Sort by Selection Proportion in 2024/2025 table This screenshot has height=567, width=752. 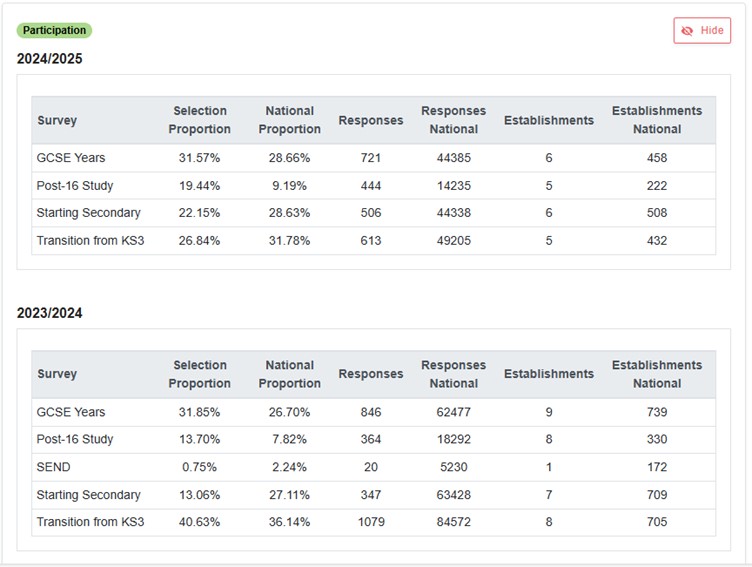(x=199, y=120)
